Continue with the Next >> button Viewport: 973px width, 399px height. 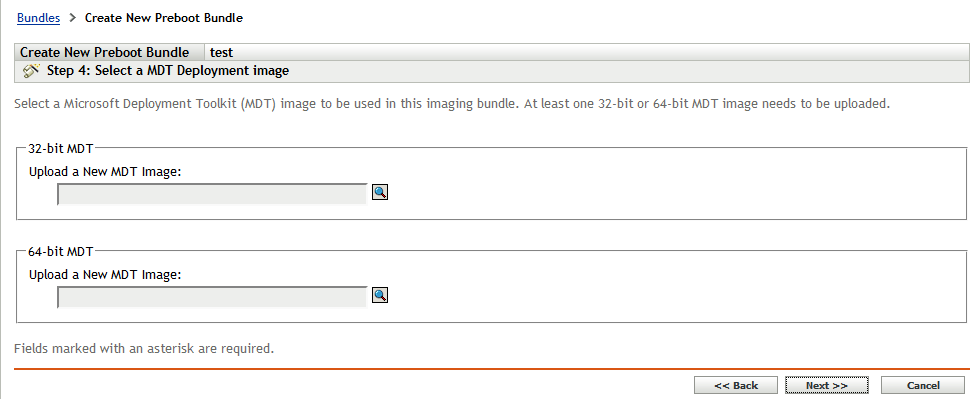coord(827,385)
